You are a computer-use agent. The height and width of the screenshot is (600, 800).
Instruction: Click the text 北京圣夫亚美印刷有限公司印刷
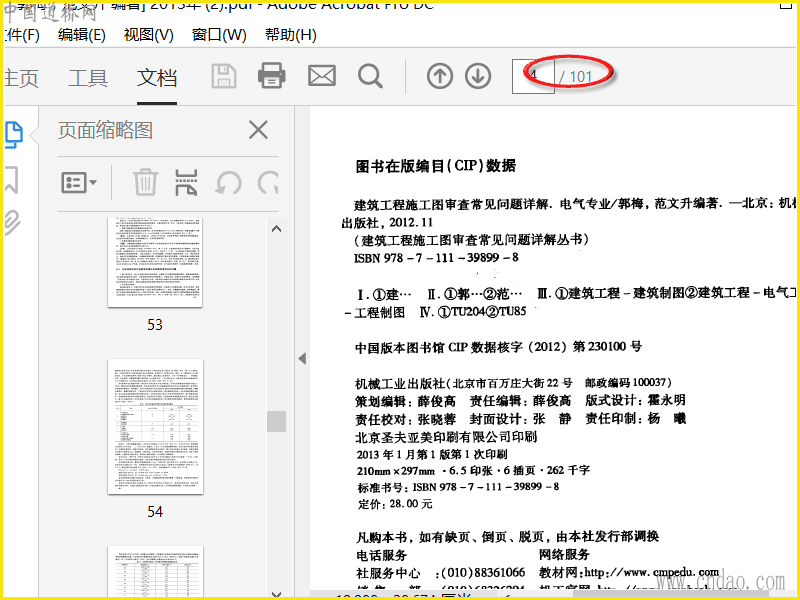tap(446, 437)
